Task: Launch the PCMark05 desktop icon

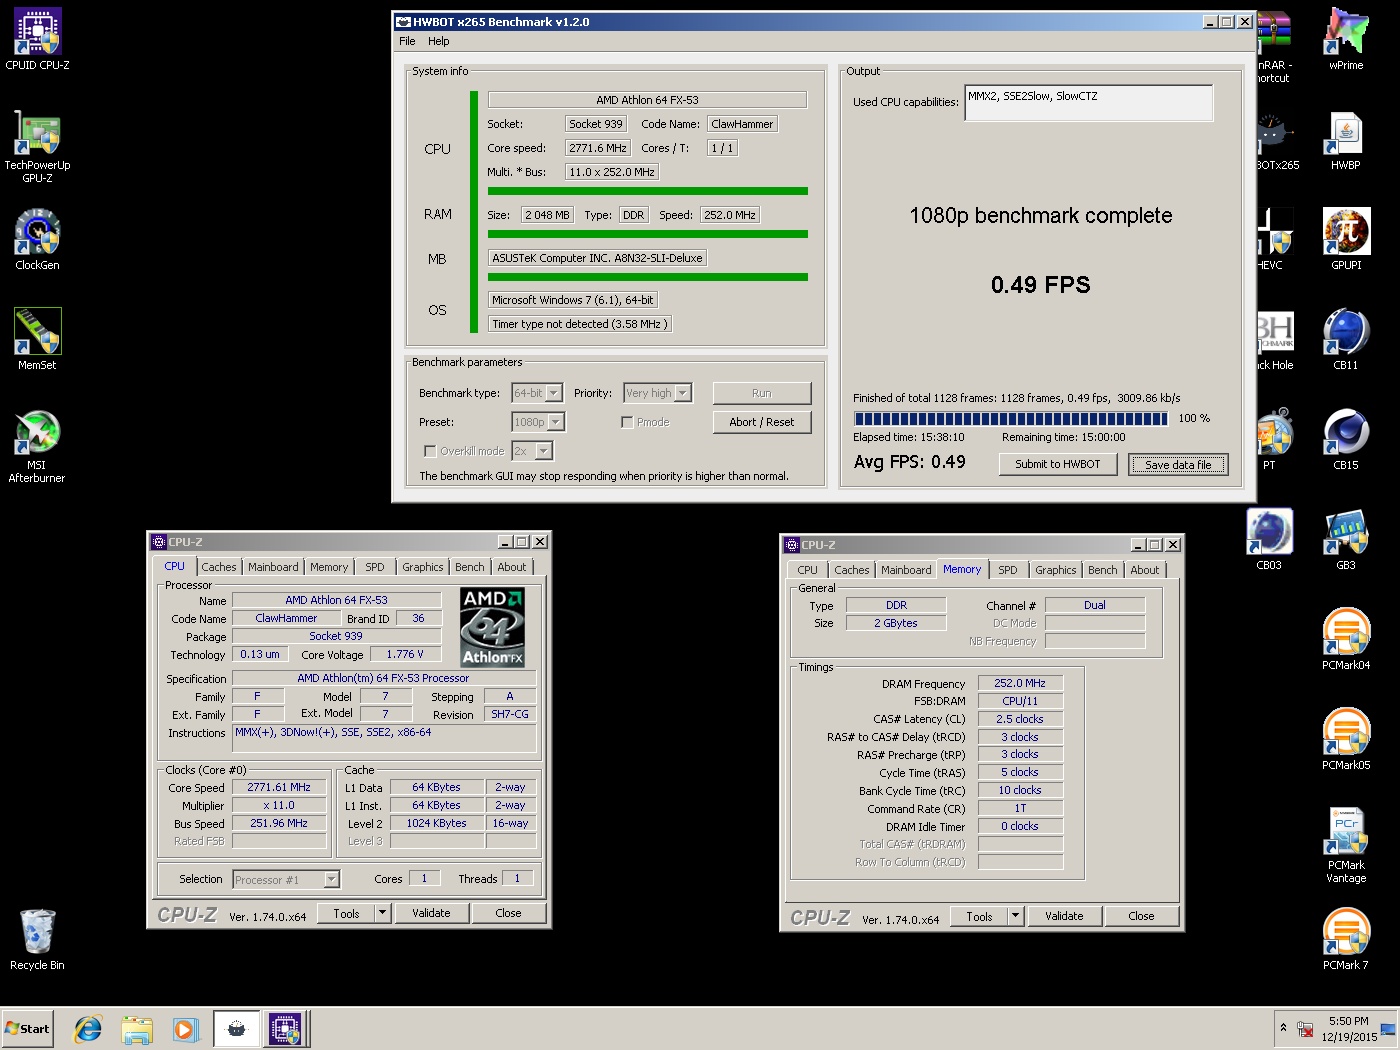Action: [1346, 739]
